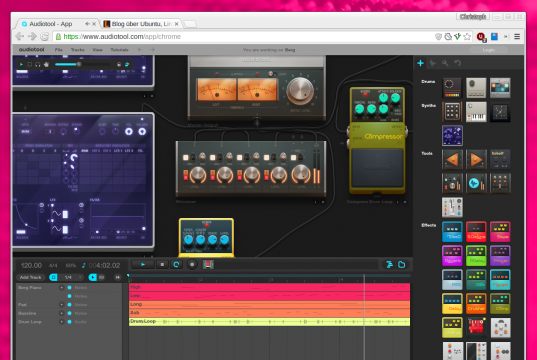
Task: Add the magenta Reverb effect pedal
Action: coord(452,256)
